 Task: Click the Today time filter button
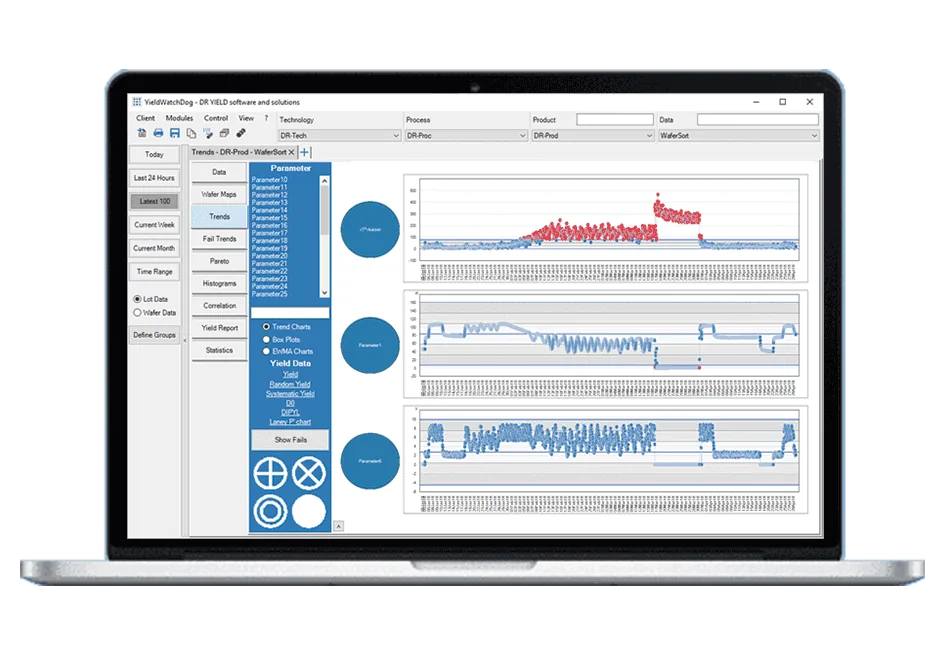(154, 155)
